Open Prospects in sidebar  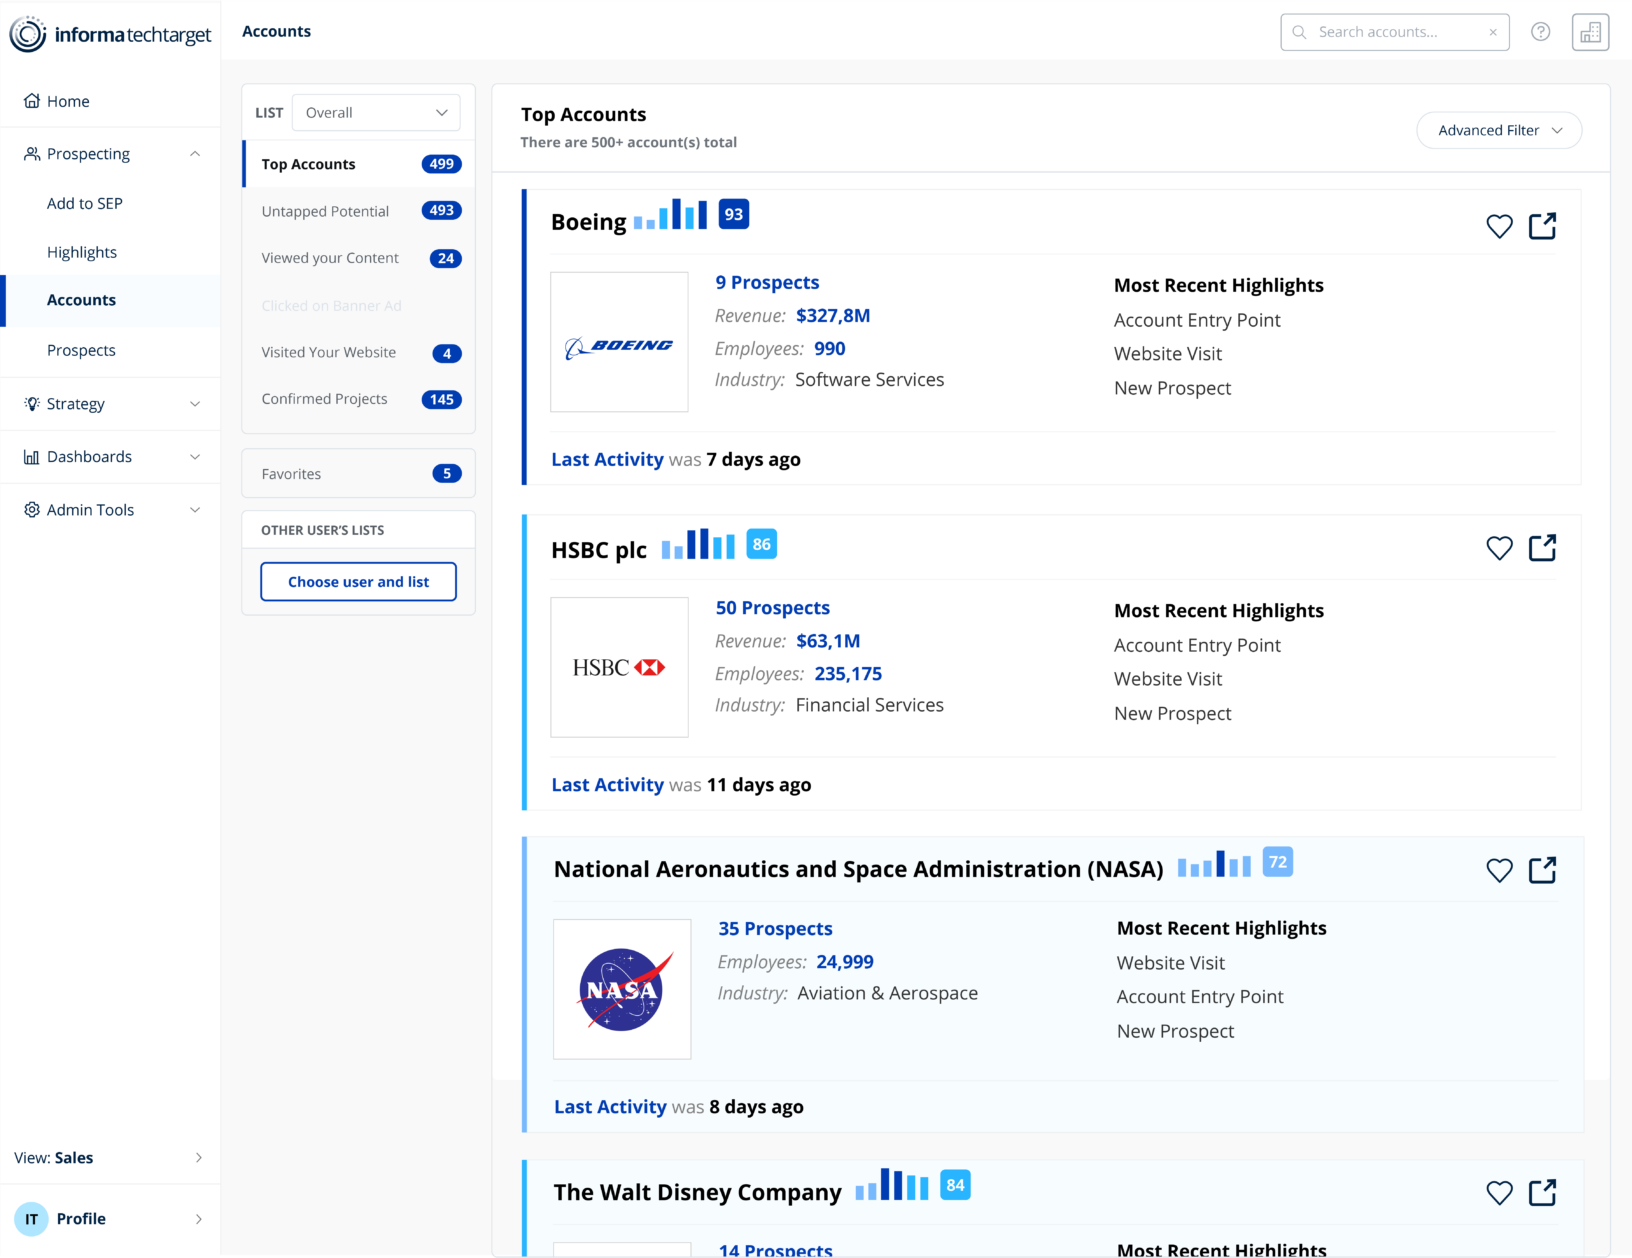(81, 350)
